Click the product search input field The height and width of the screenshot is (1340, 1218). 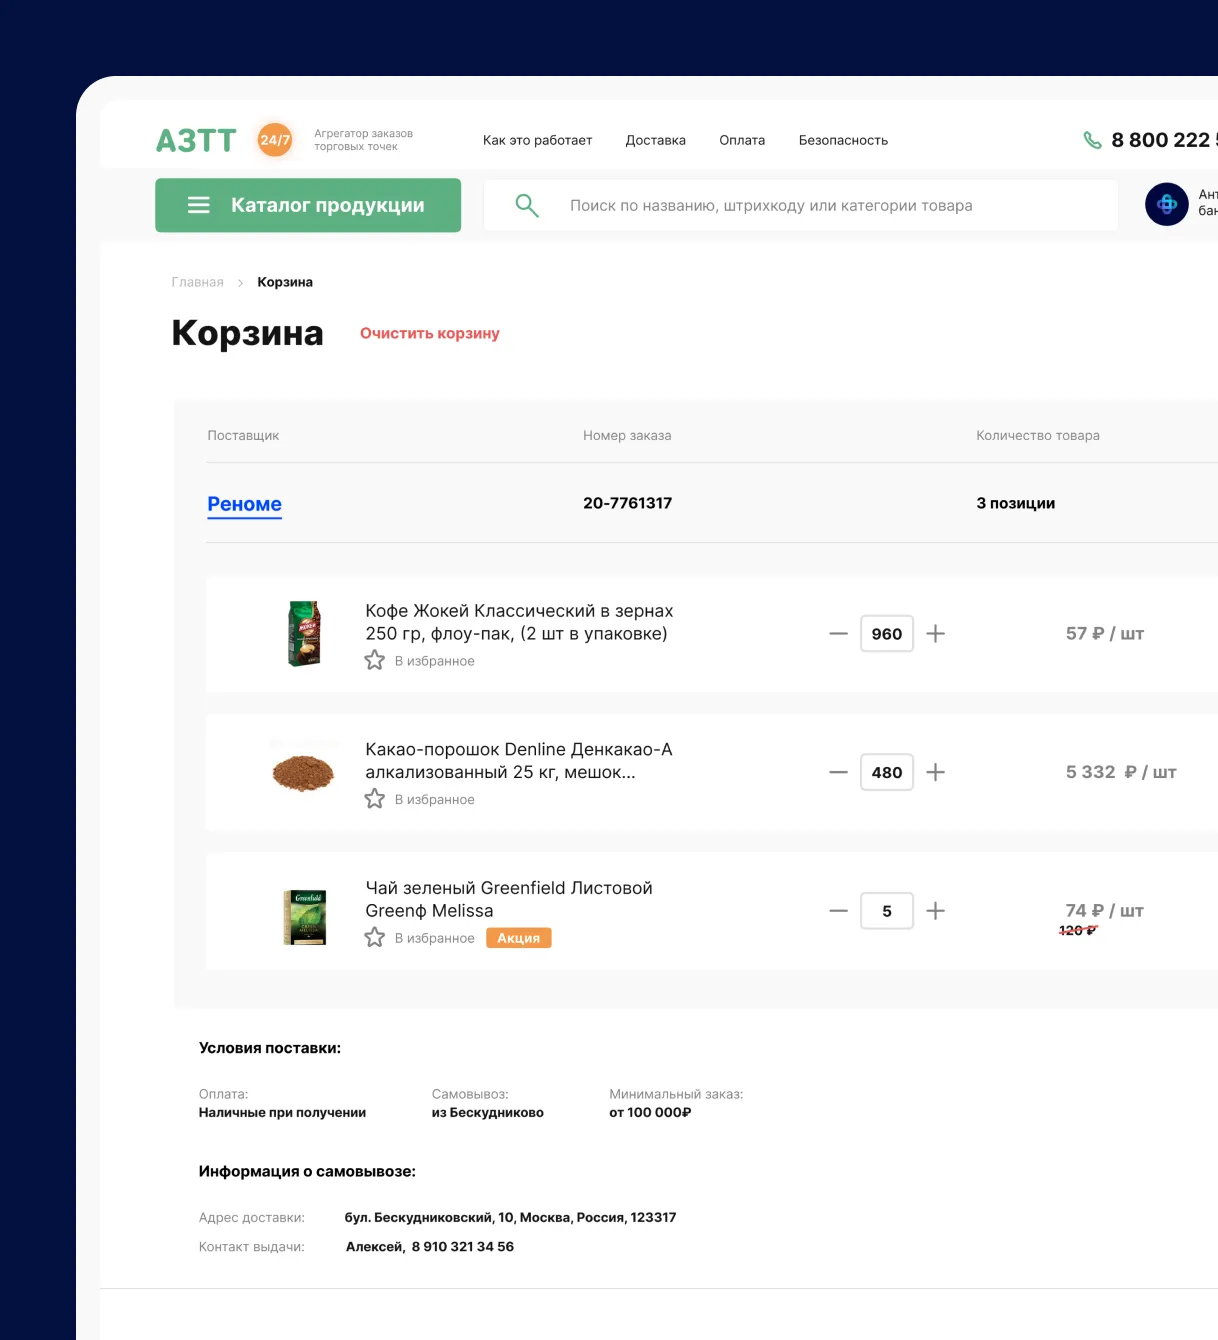[800, 205]
